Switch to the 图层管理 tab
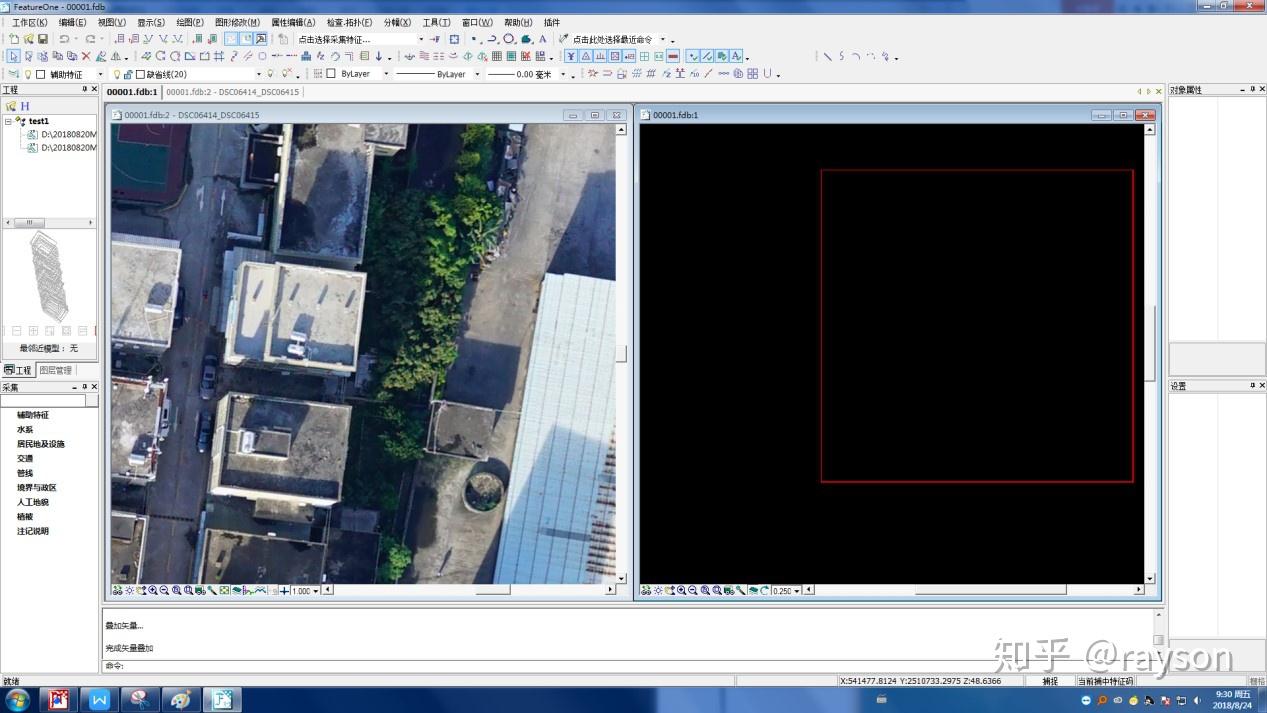Viewport: 1267px width, 713px height. tap(56, 370)
